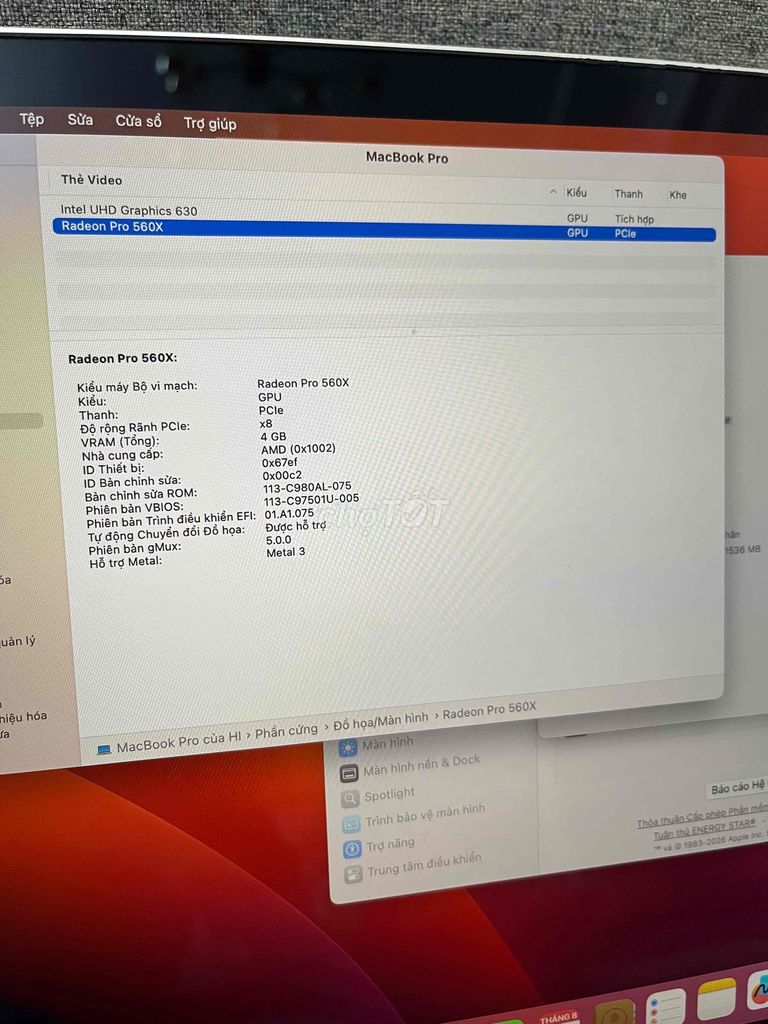
Task: Click the device ID value 0x67ef
Action: click(280, 462)
